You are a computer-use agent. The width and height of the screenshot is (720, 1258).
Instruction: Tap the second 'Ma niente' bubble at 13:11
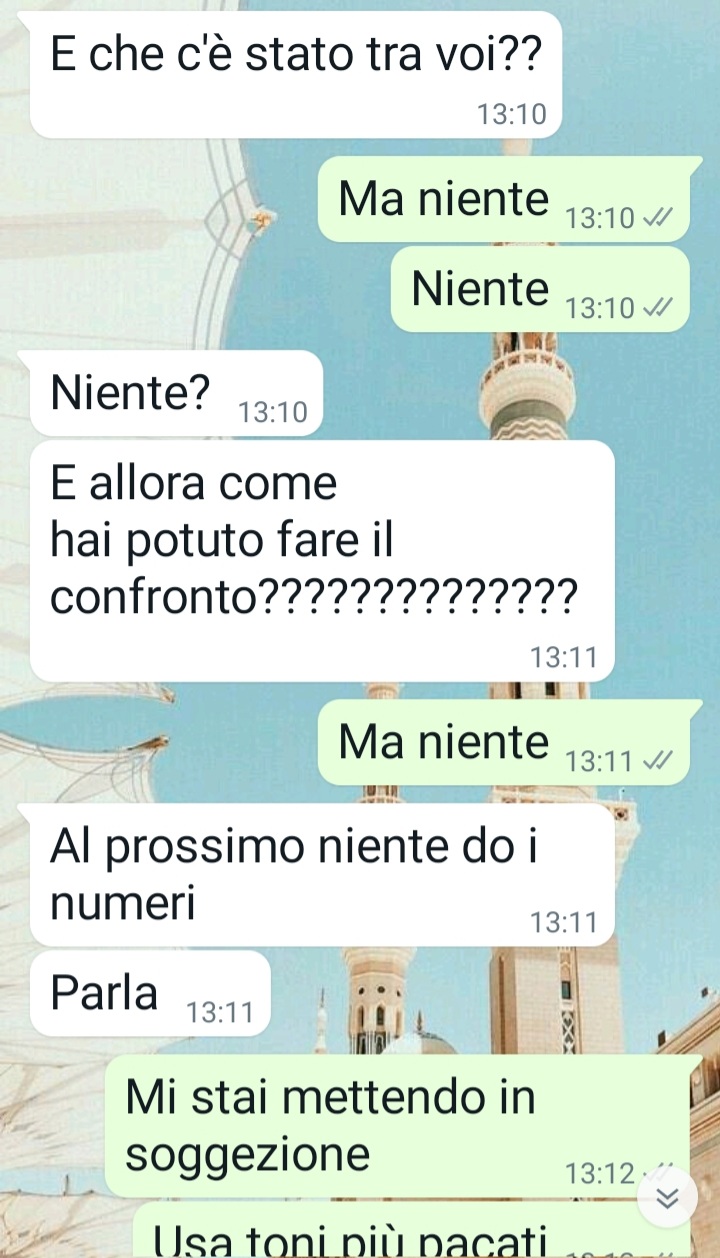click(504, 743)
